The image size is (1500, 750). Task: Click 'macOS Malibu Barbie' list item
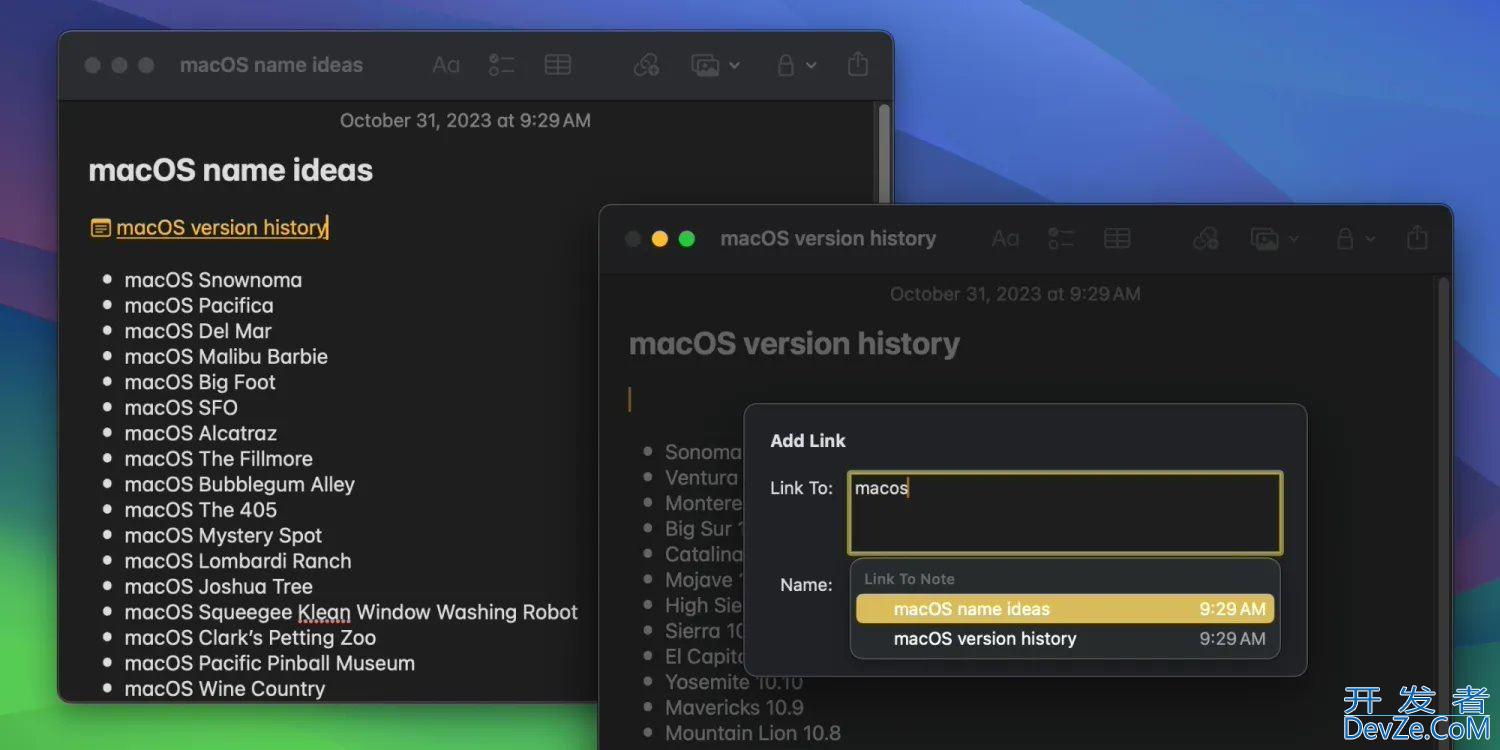point(226,357)
